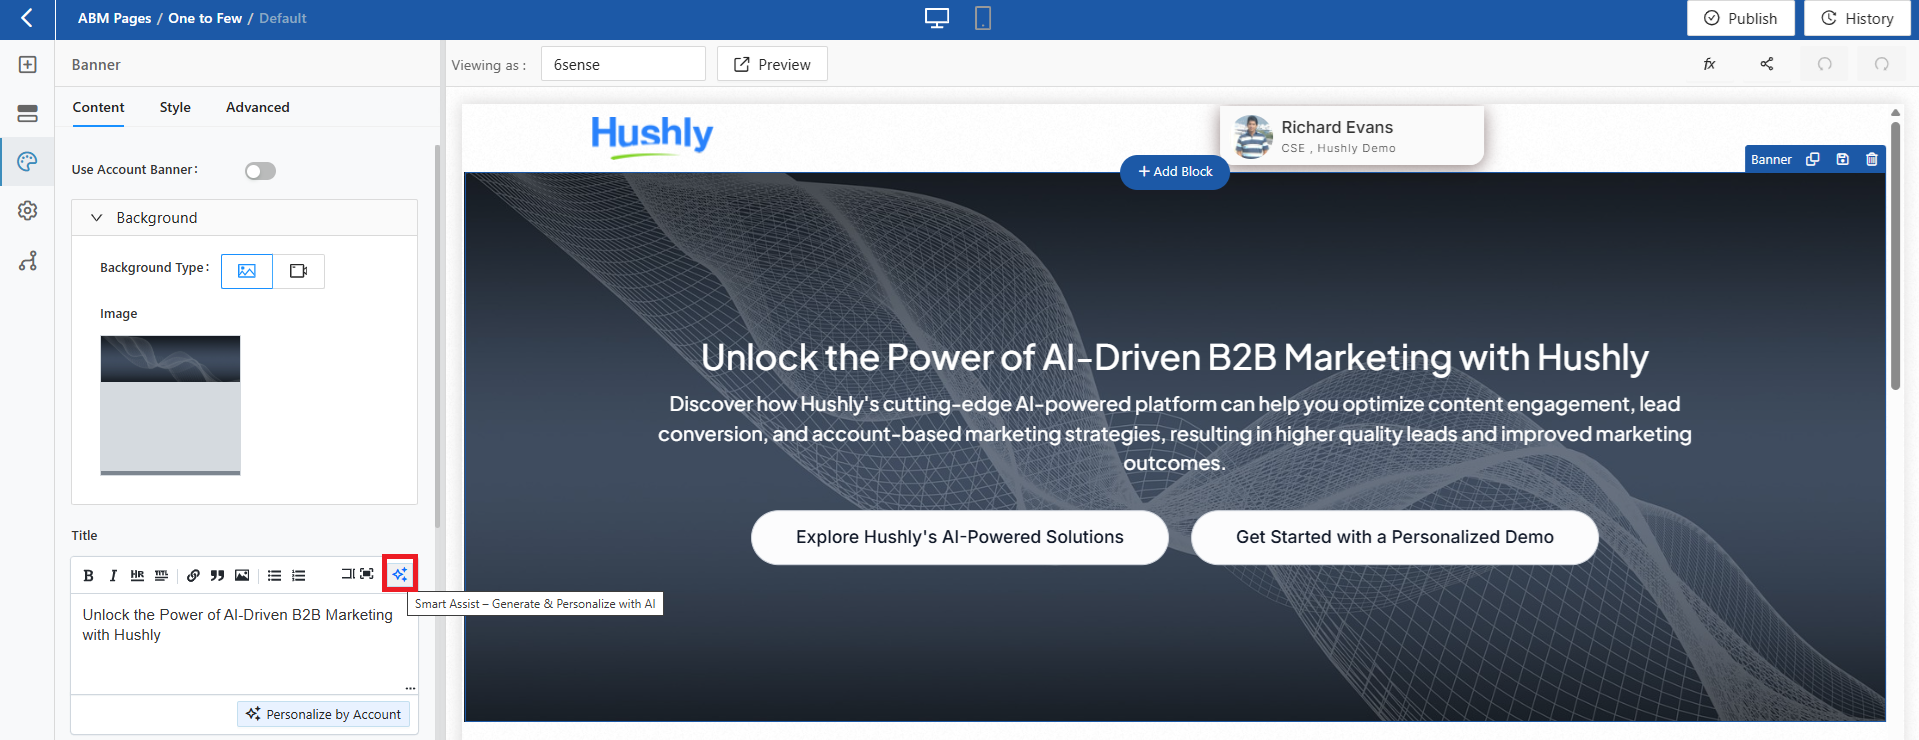This screenshot has height=740, width=1919.
Task: Click the editor resize ellipsis handle
Action: click(x=410, y=688)
